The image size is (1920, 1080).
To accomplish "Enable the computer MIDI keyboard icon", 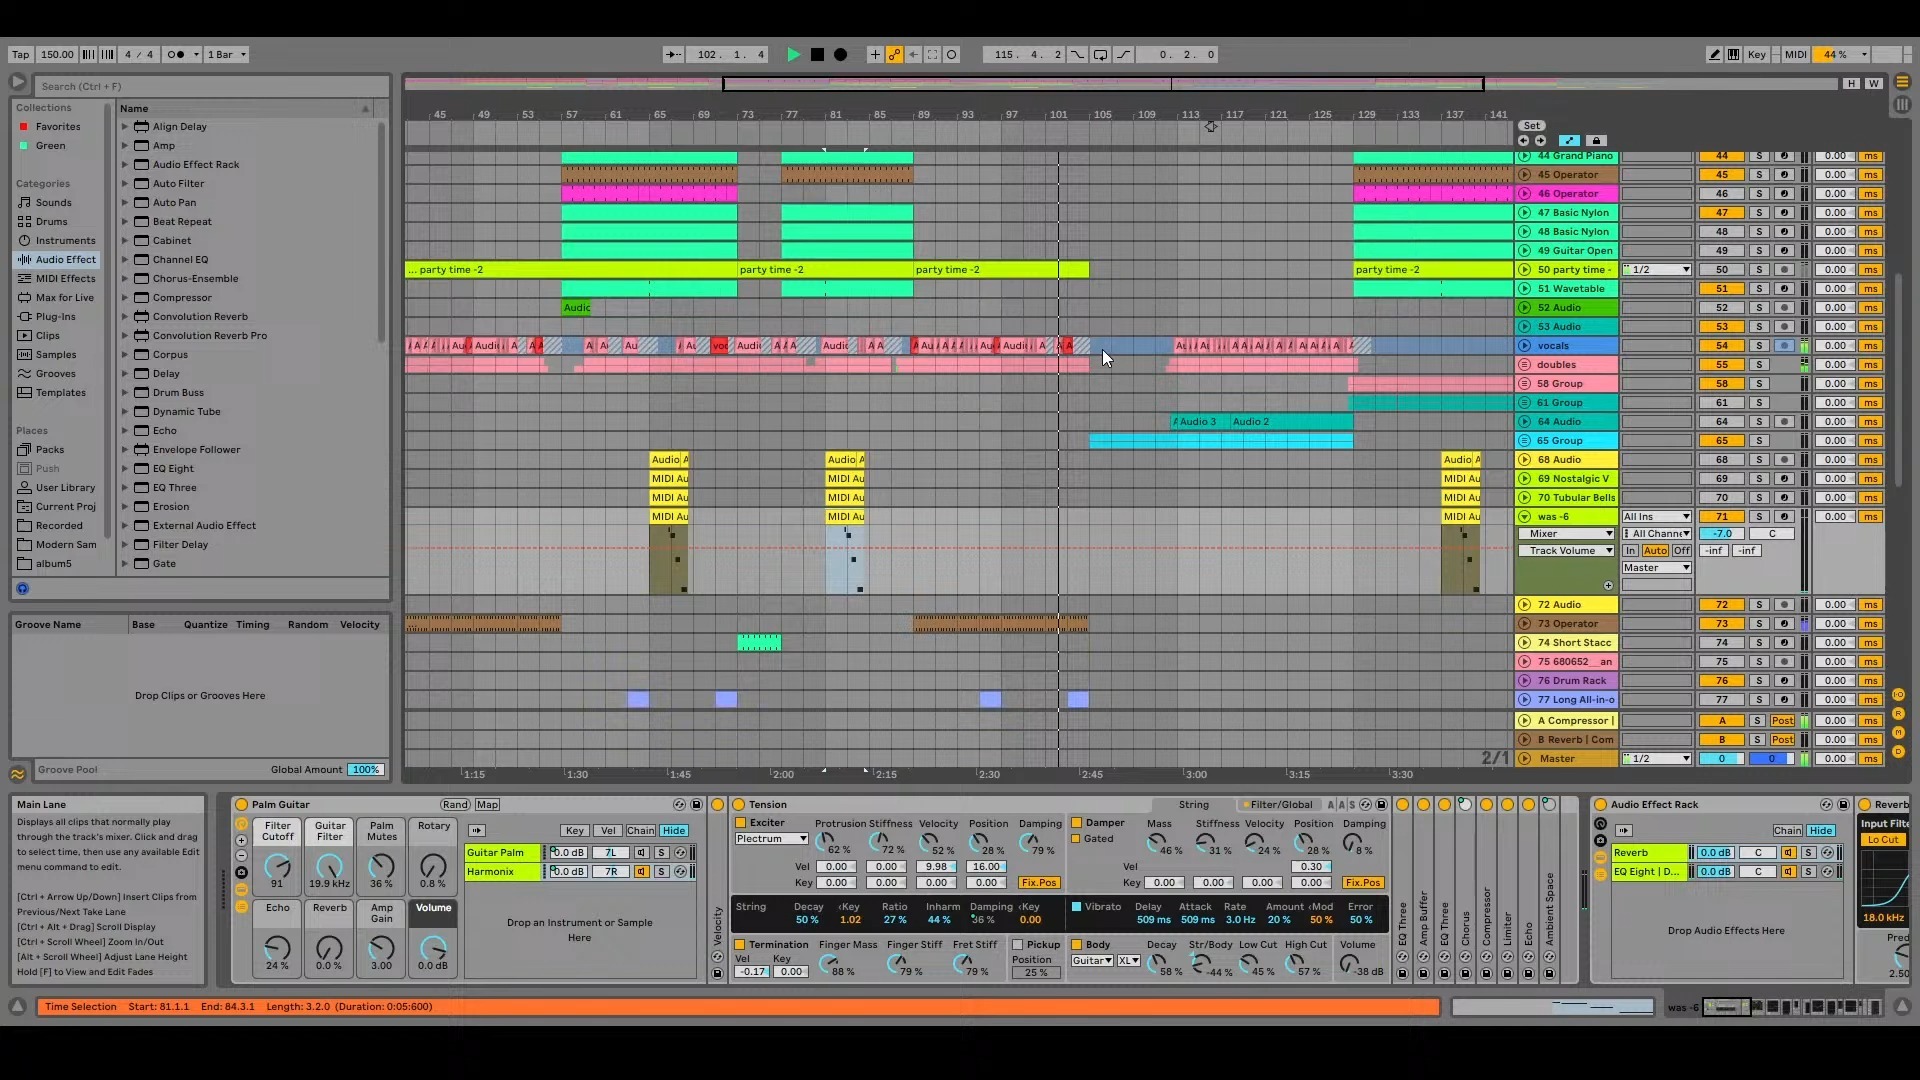I will [1733, 55].
